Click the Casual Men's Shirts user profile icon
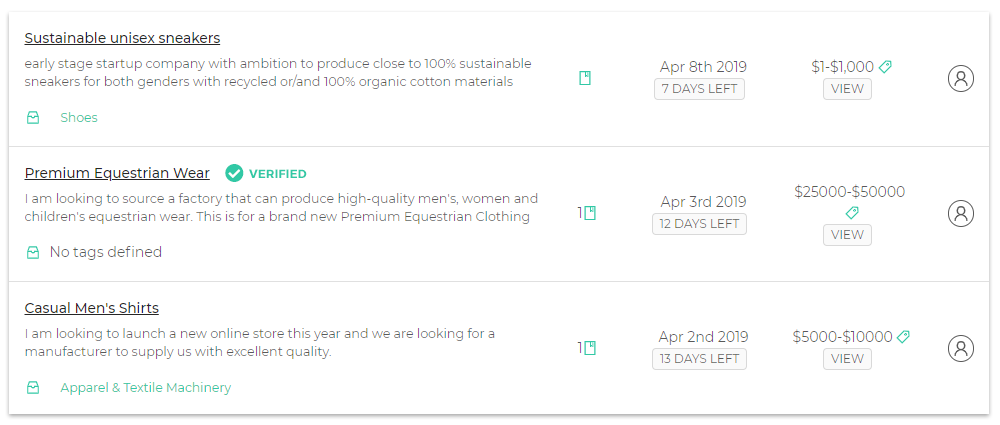Screen dimensions: 1000x425 tap(960, 348)
